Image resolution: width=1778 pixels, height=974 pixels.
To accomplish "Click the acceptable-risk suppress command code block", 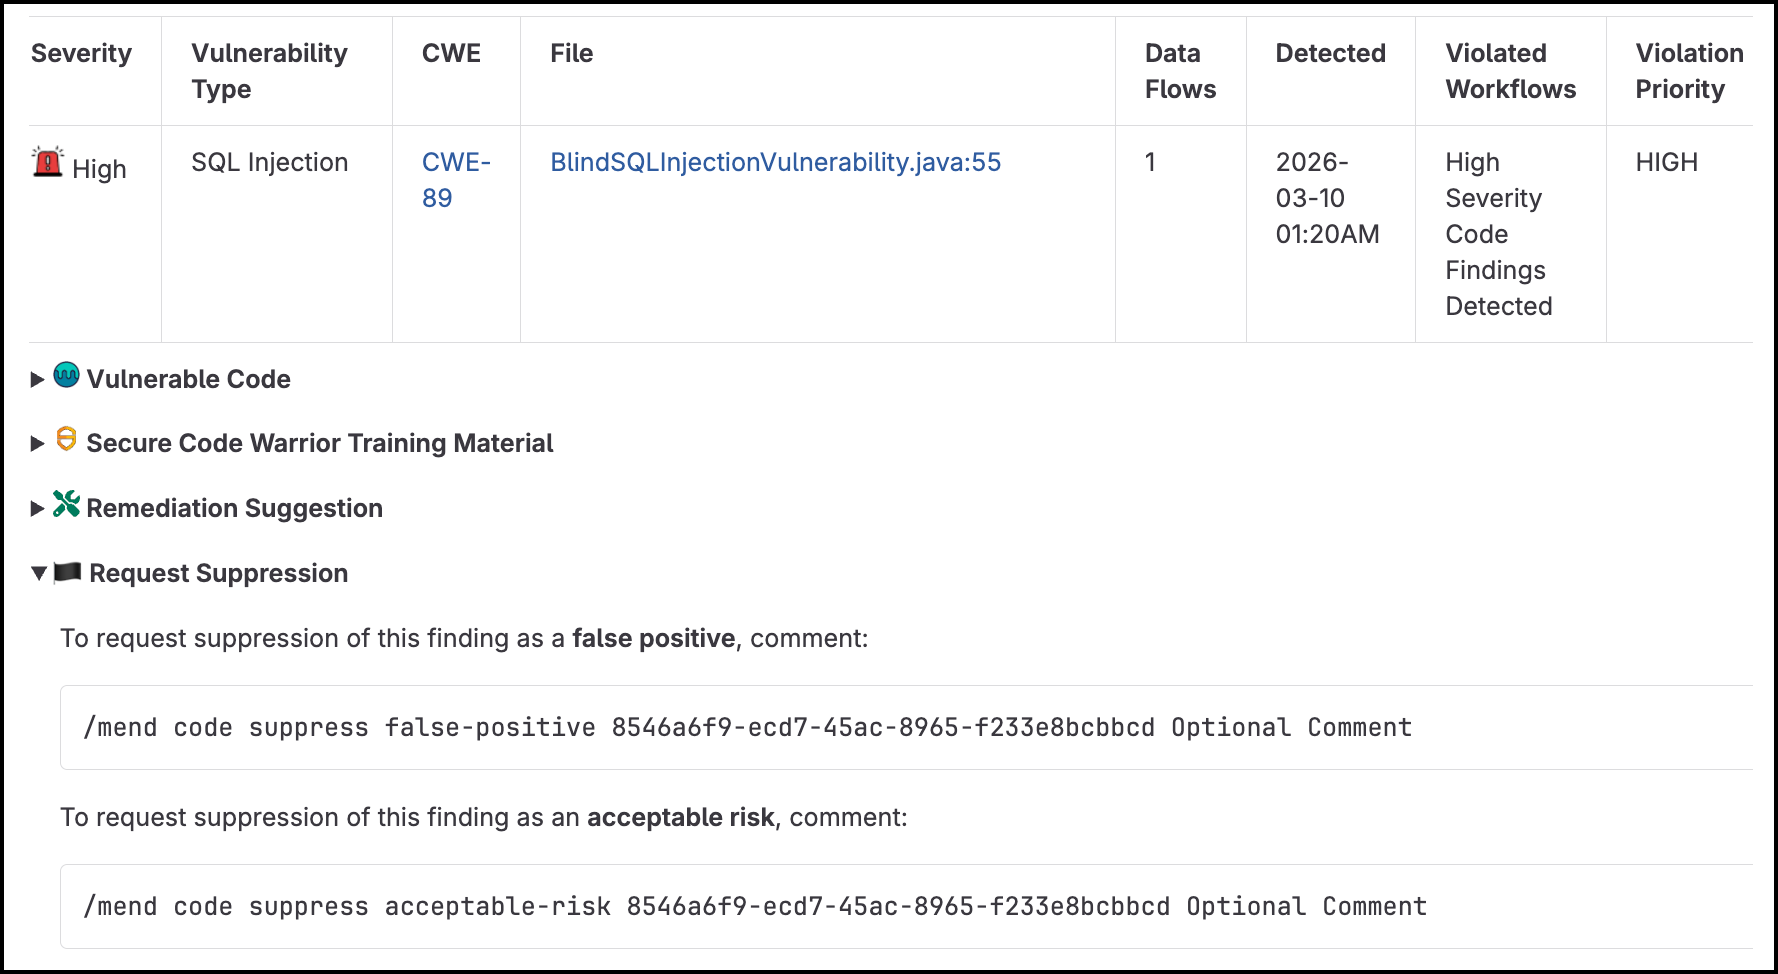I will (x=907, y=906).
